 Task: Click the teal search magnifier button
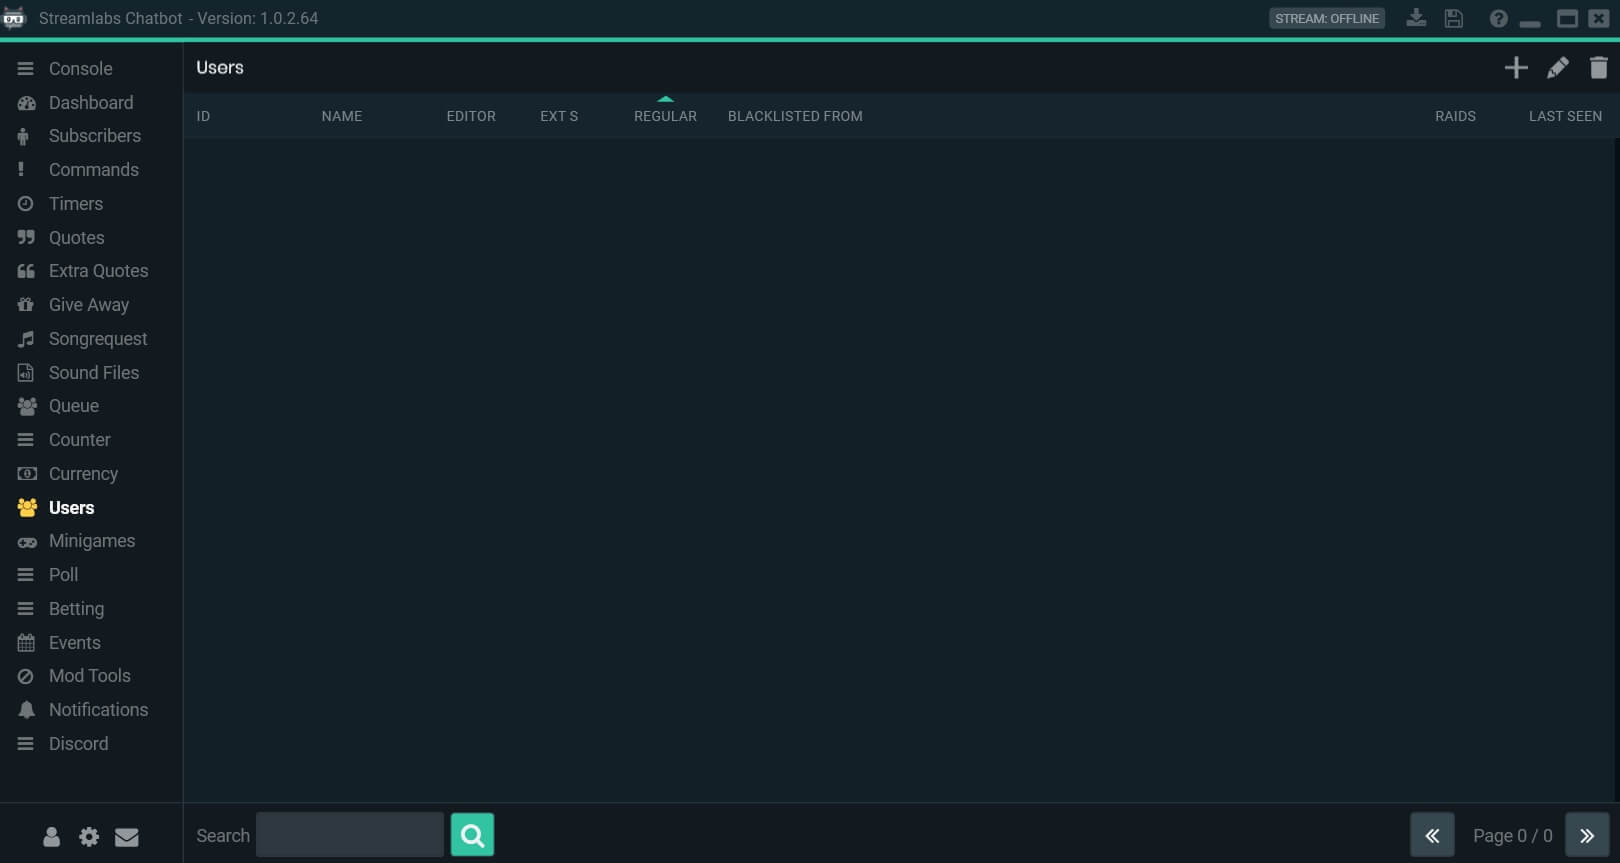pos(472,835)
